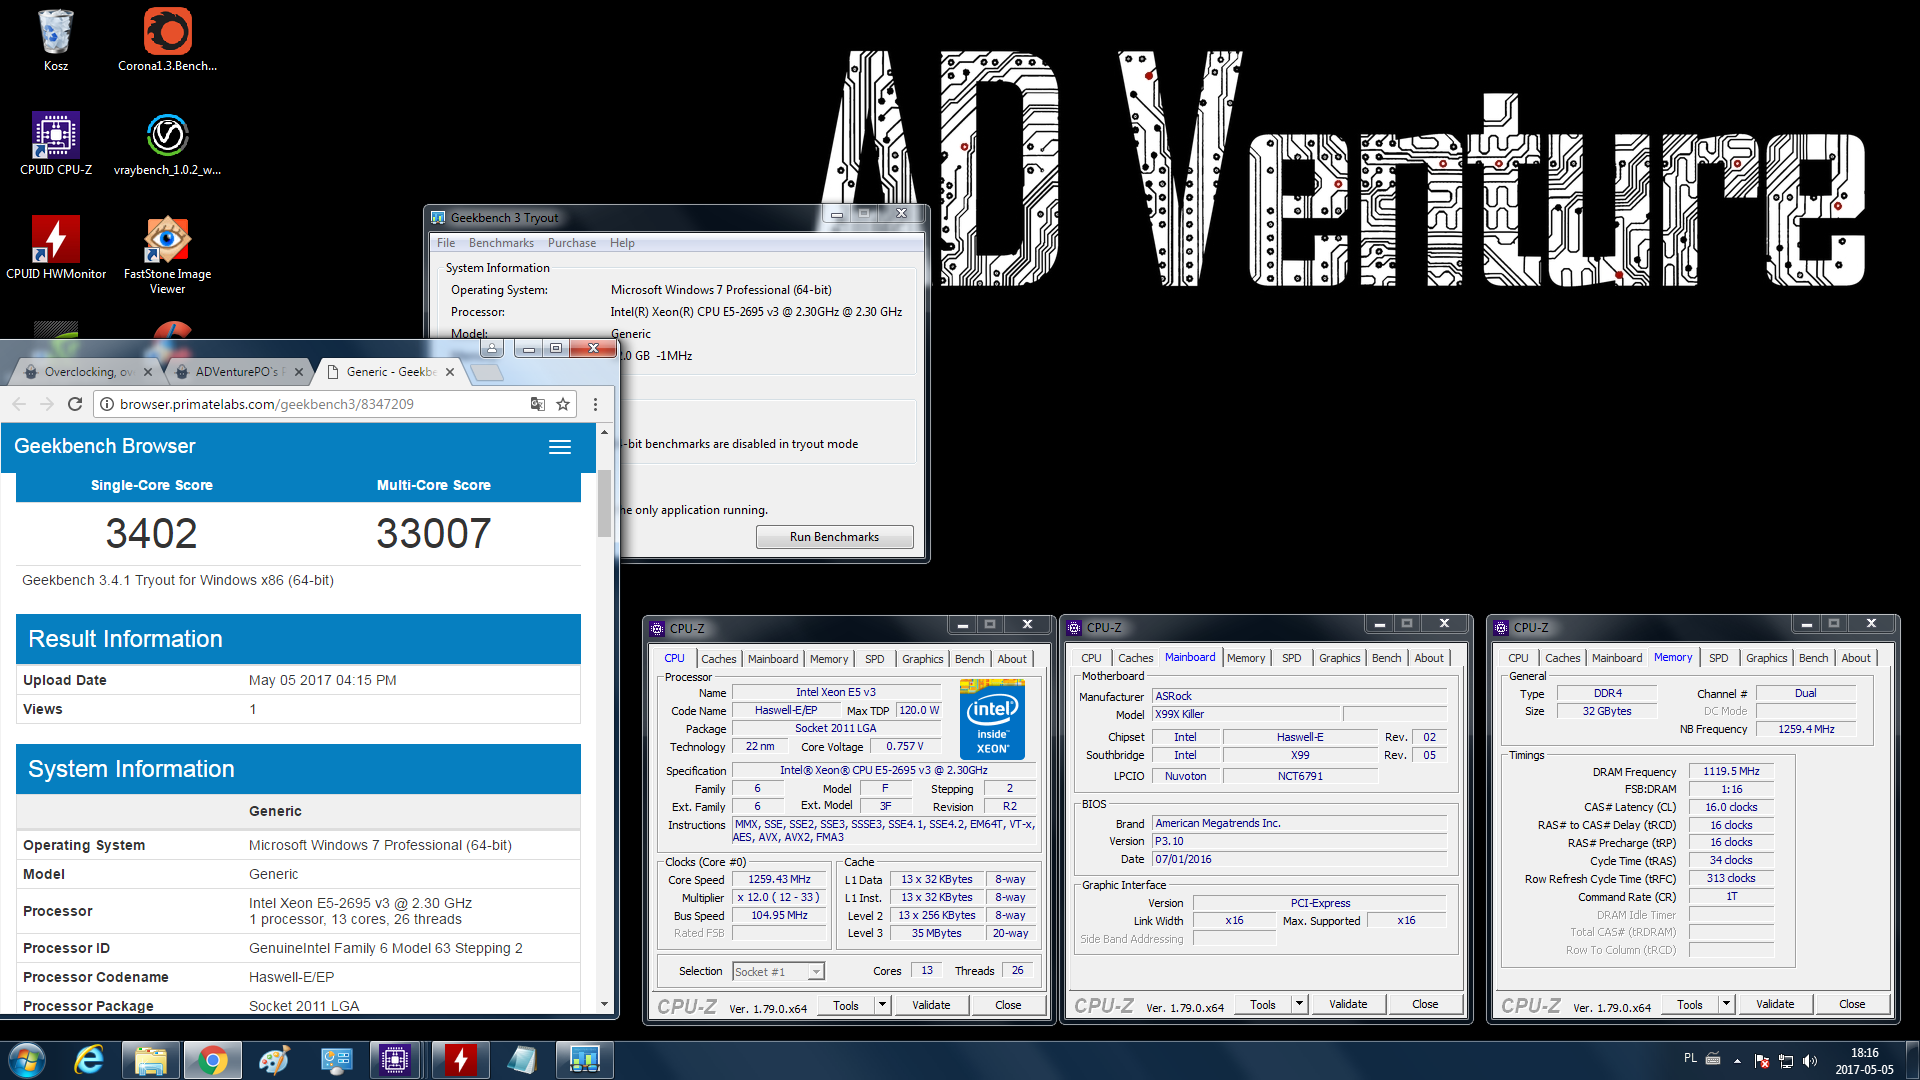
Task: Click browser back arrow
Action: pyautogui.click(x=19, y=404)
